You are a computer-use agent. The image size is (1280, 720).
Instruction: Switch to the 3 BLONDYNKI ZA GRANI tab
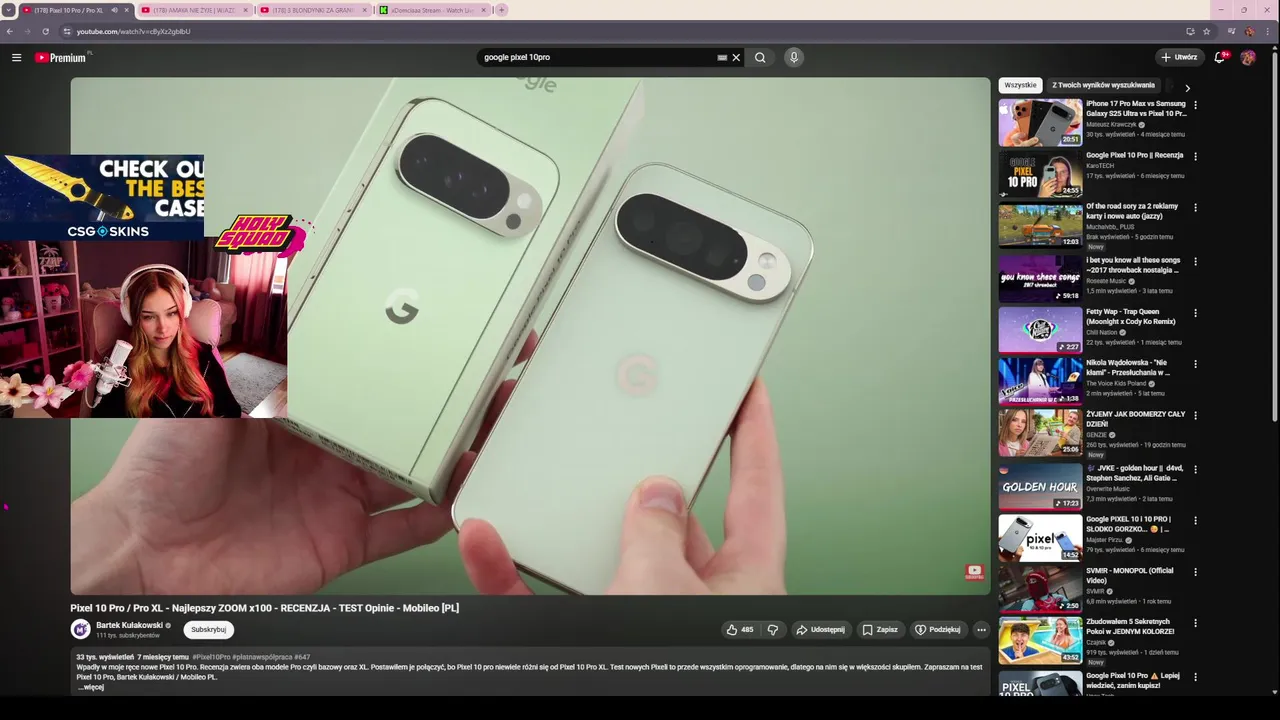(314, 10)
